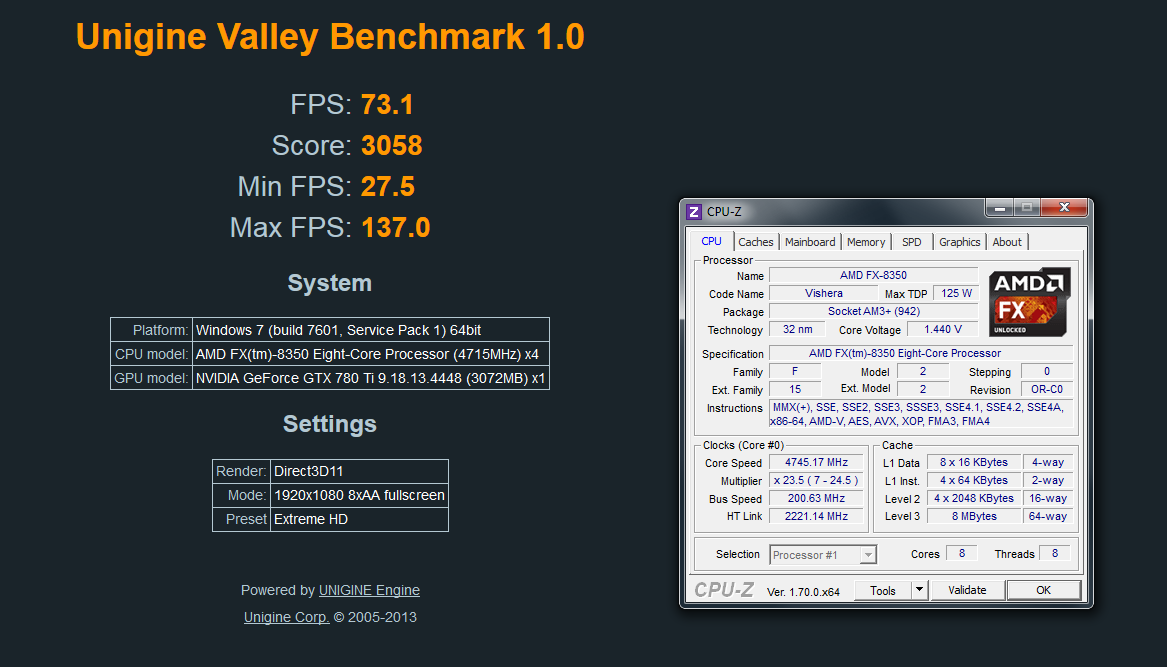The image size is (1167, 667).
Task: Click the Instructions list text
Action: tap(920, 414)
